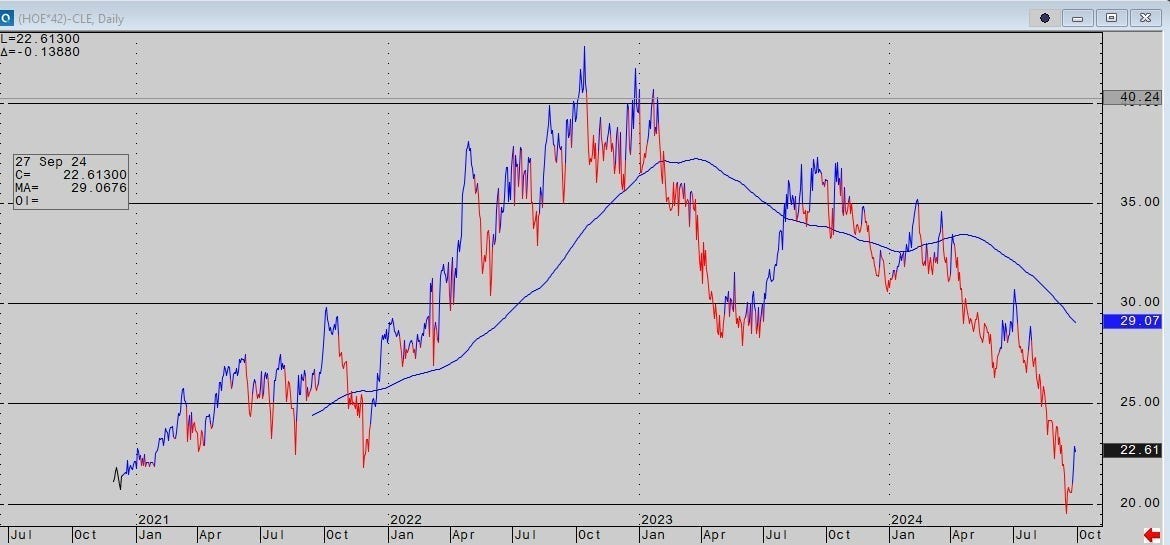Click the 27 Sep 24 date in data box
The height and width of the screenshot is (545, 1170).
click(x=51, y=162)
